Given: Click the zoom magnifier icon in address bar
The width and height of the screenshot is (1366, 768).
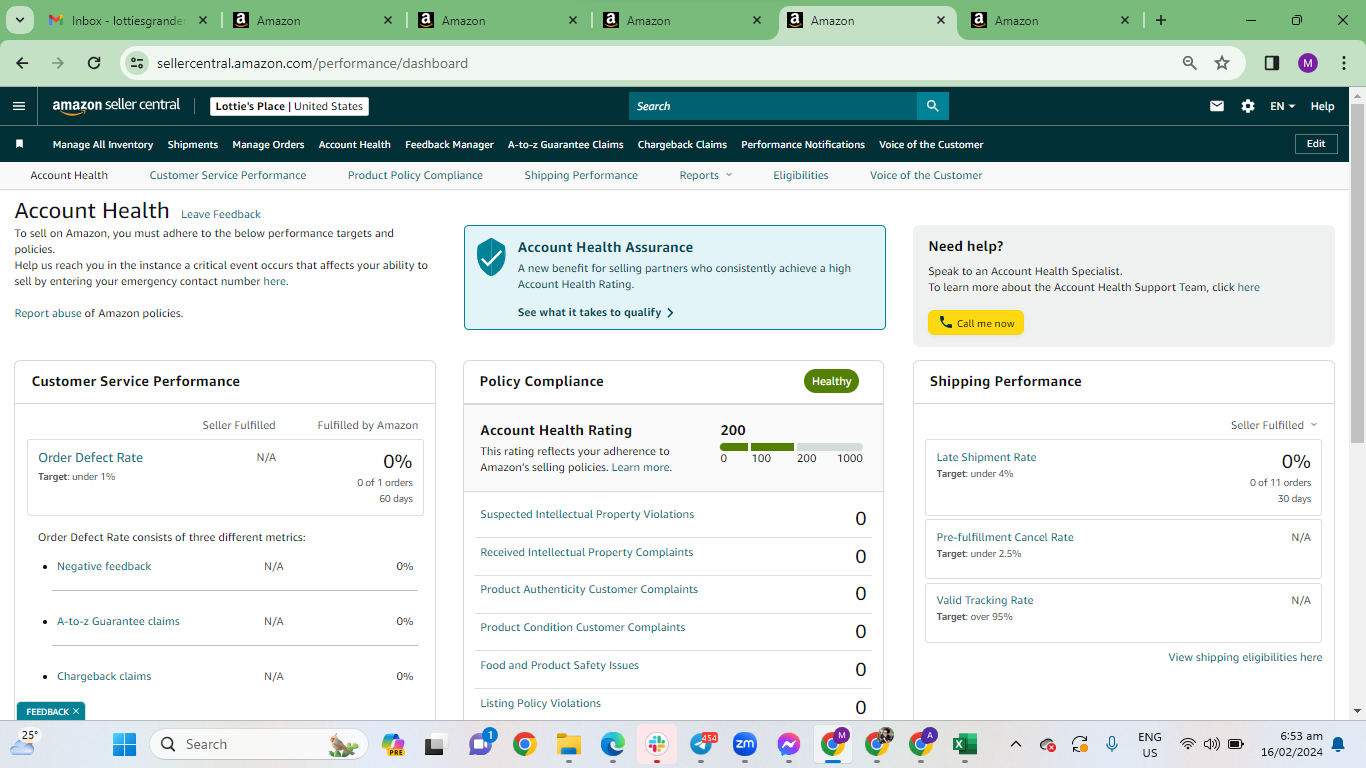Looking at the screenshot, I should pos(1190,63).
